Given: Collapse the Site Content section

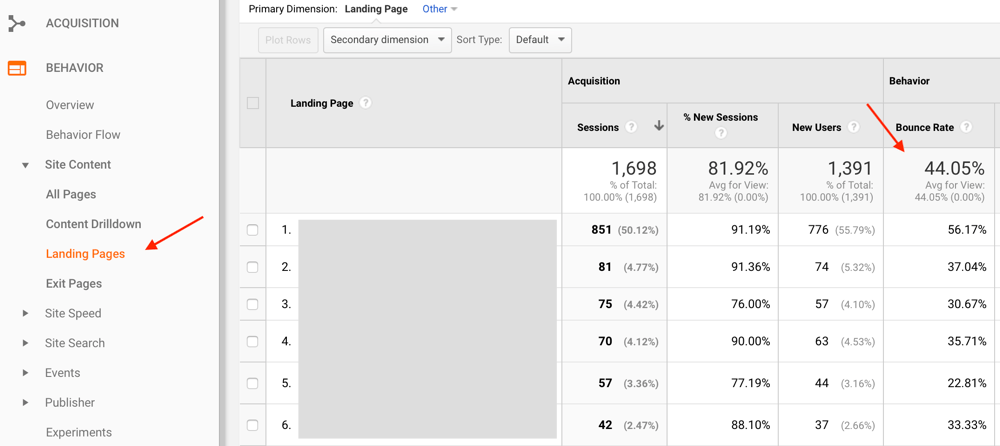Looking at the screenshot, I should click(26, 165).
